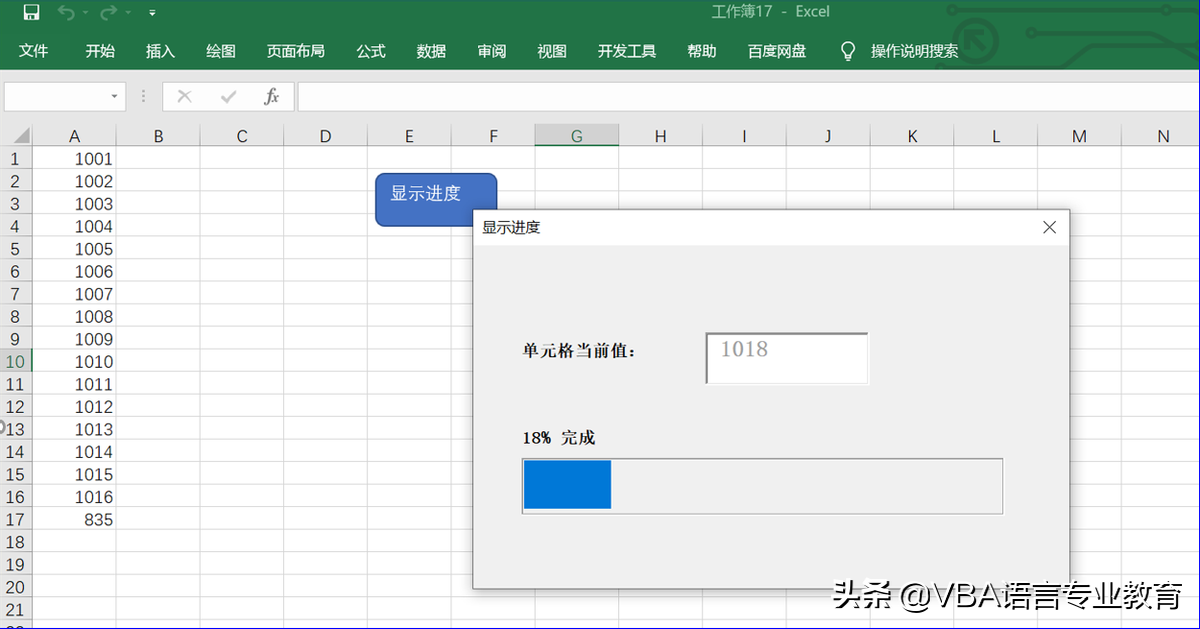Open the 数据 ribbon tab
Viewport: 1200px width, 629px height.
pos(431,51)
